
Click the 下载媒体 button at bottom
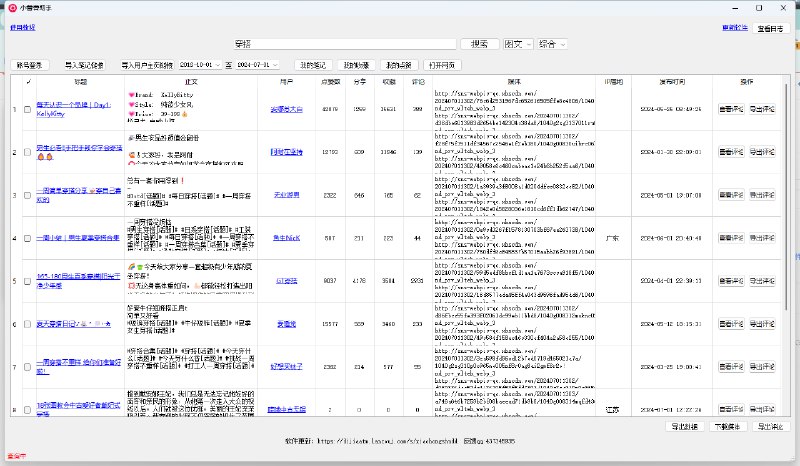[x=727, y=426]
